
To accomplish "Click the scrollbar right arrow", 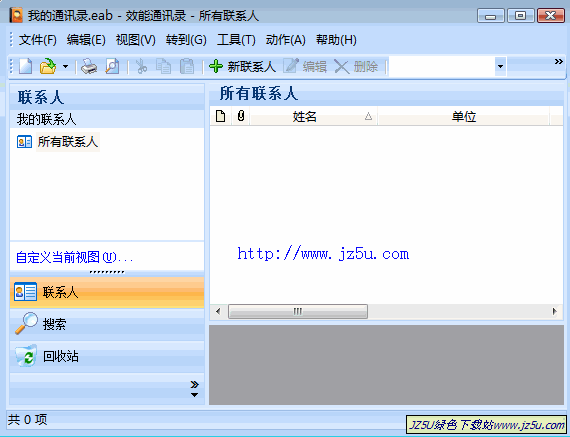I will pos(554,312).
